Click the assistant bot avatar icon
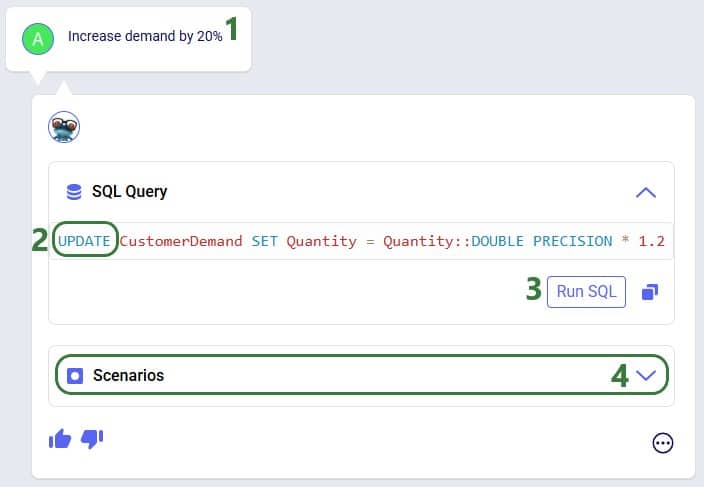This screenshot has width=704, height=487. click(64, 127)
